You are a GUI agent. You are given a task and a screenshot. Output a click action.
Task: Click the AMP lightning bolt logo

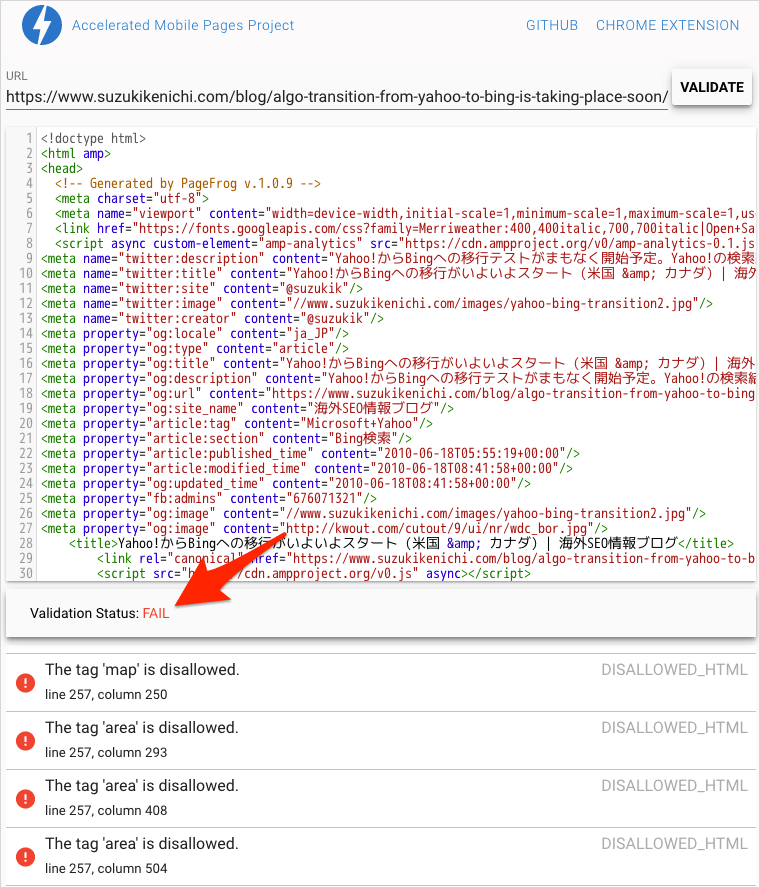coord(41,25)
